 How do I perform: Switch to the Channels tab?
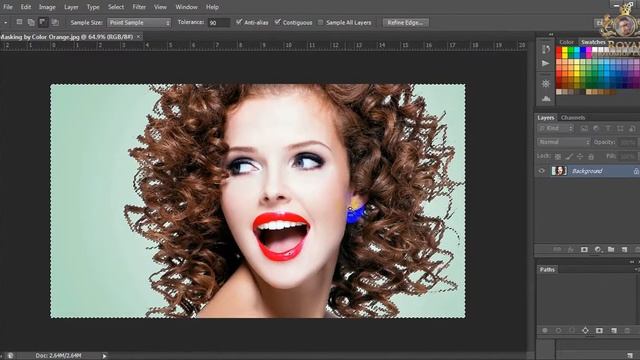(x=573, y=118)
